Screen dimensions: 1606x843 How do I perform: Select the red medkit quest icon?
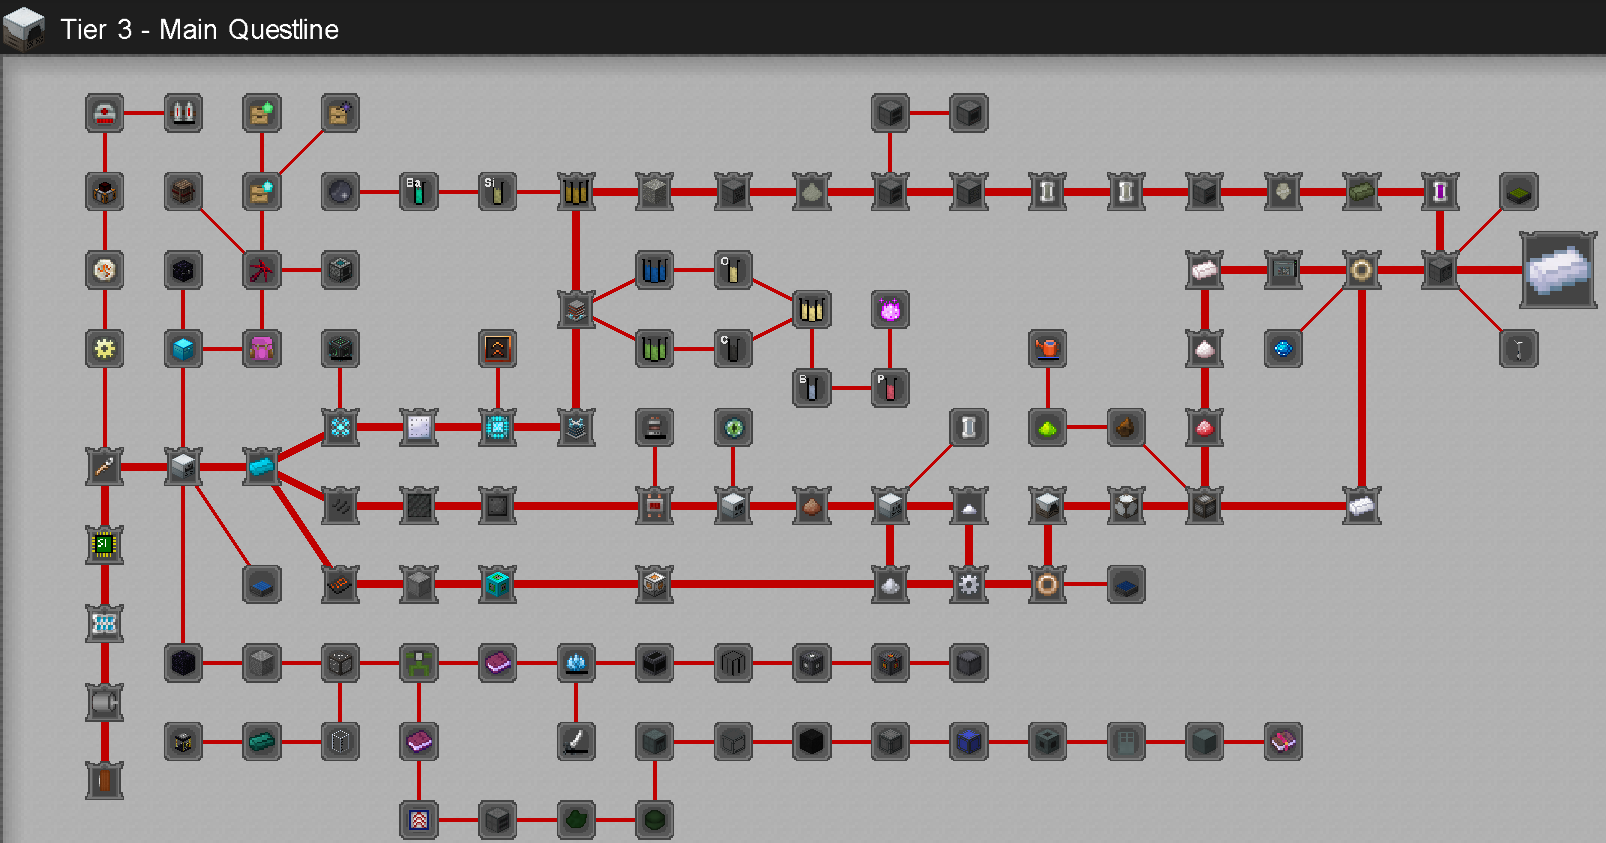[x=105, y=113]
